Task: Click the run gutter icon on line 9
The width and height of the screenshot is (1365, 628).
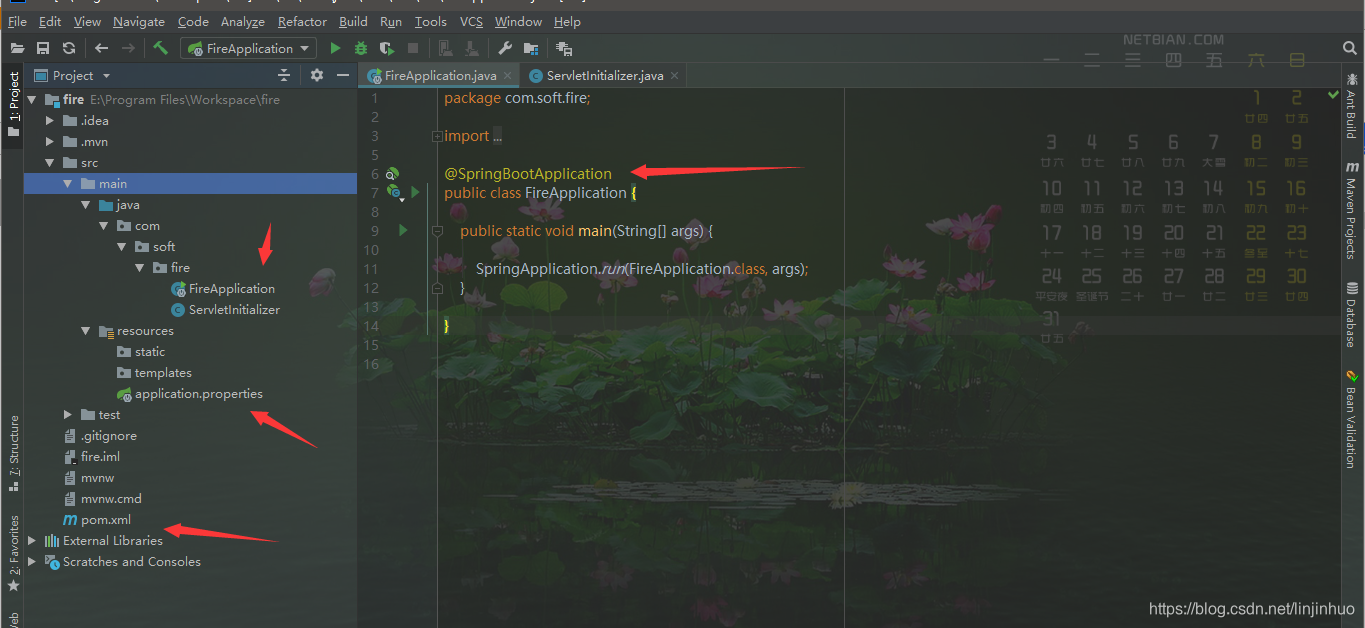Action: pos(403,230)
